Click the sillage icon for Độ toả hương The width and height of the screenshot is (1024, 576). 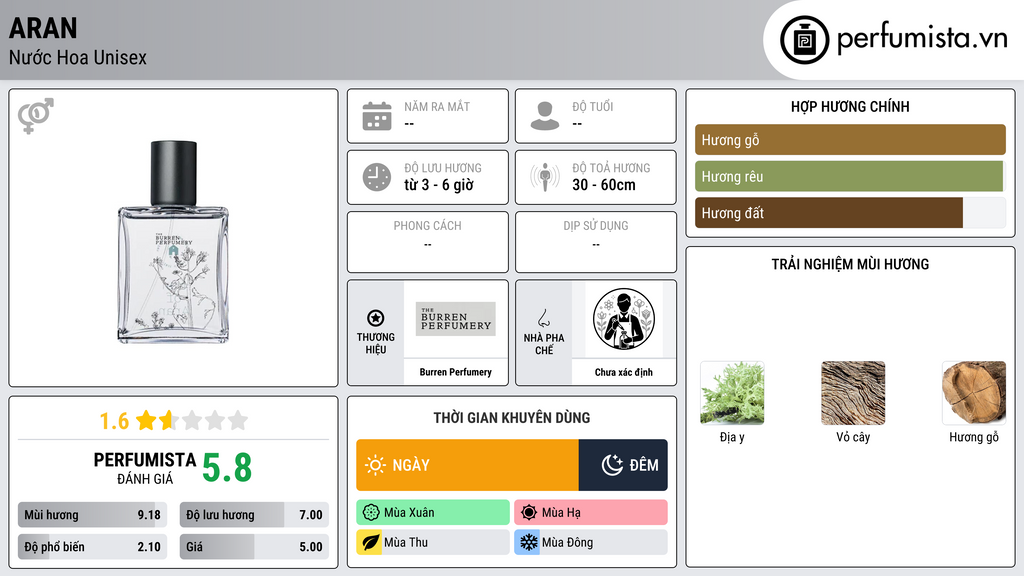click(545, 177)
